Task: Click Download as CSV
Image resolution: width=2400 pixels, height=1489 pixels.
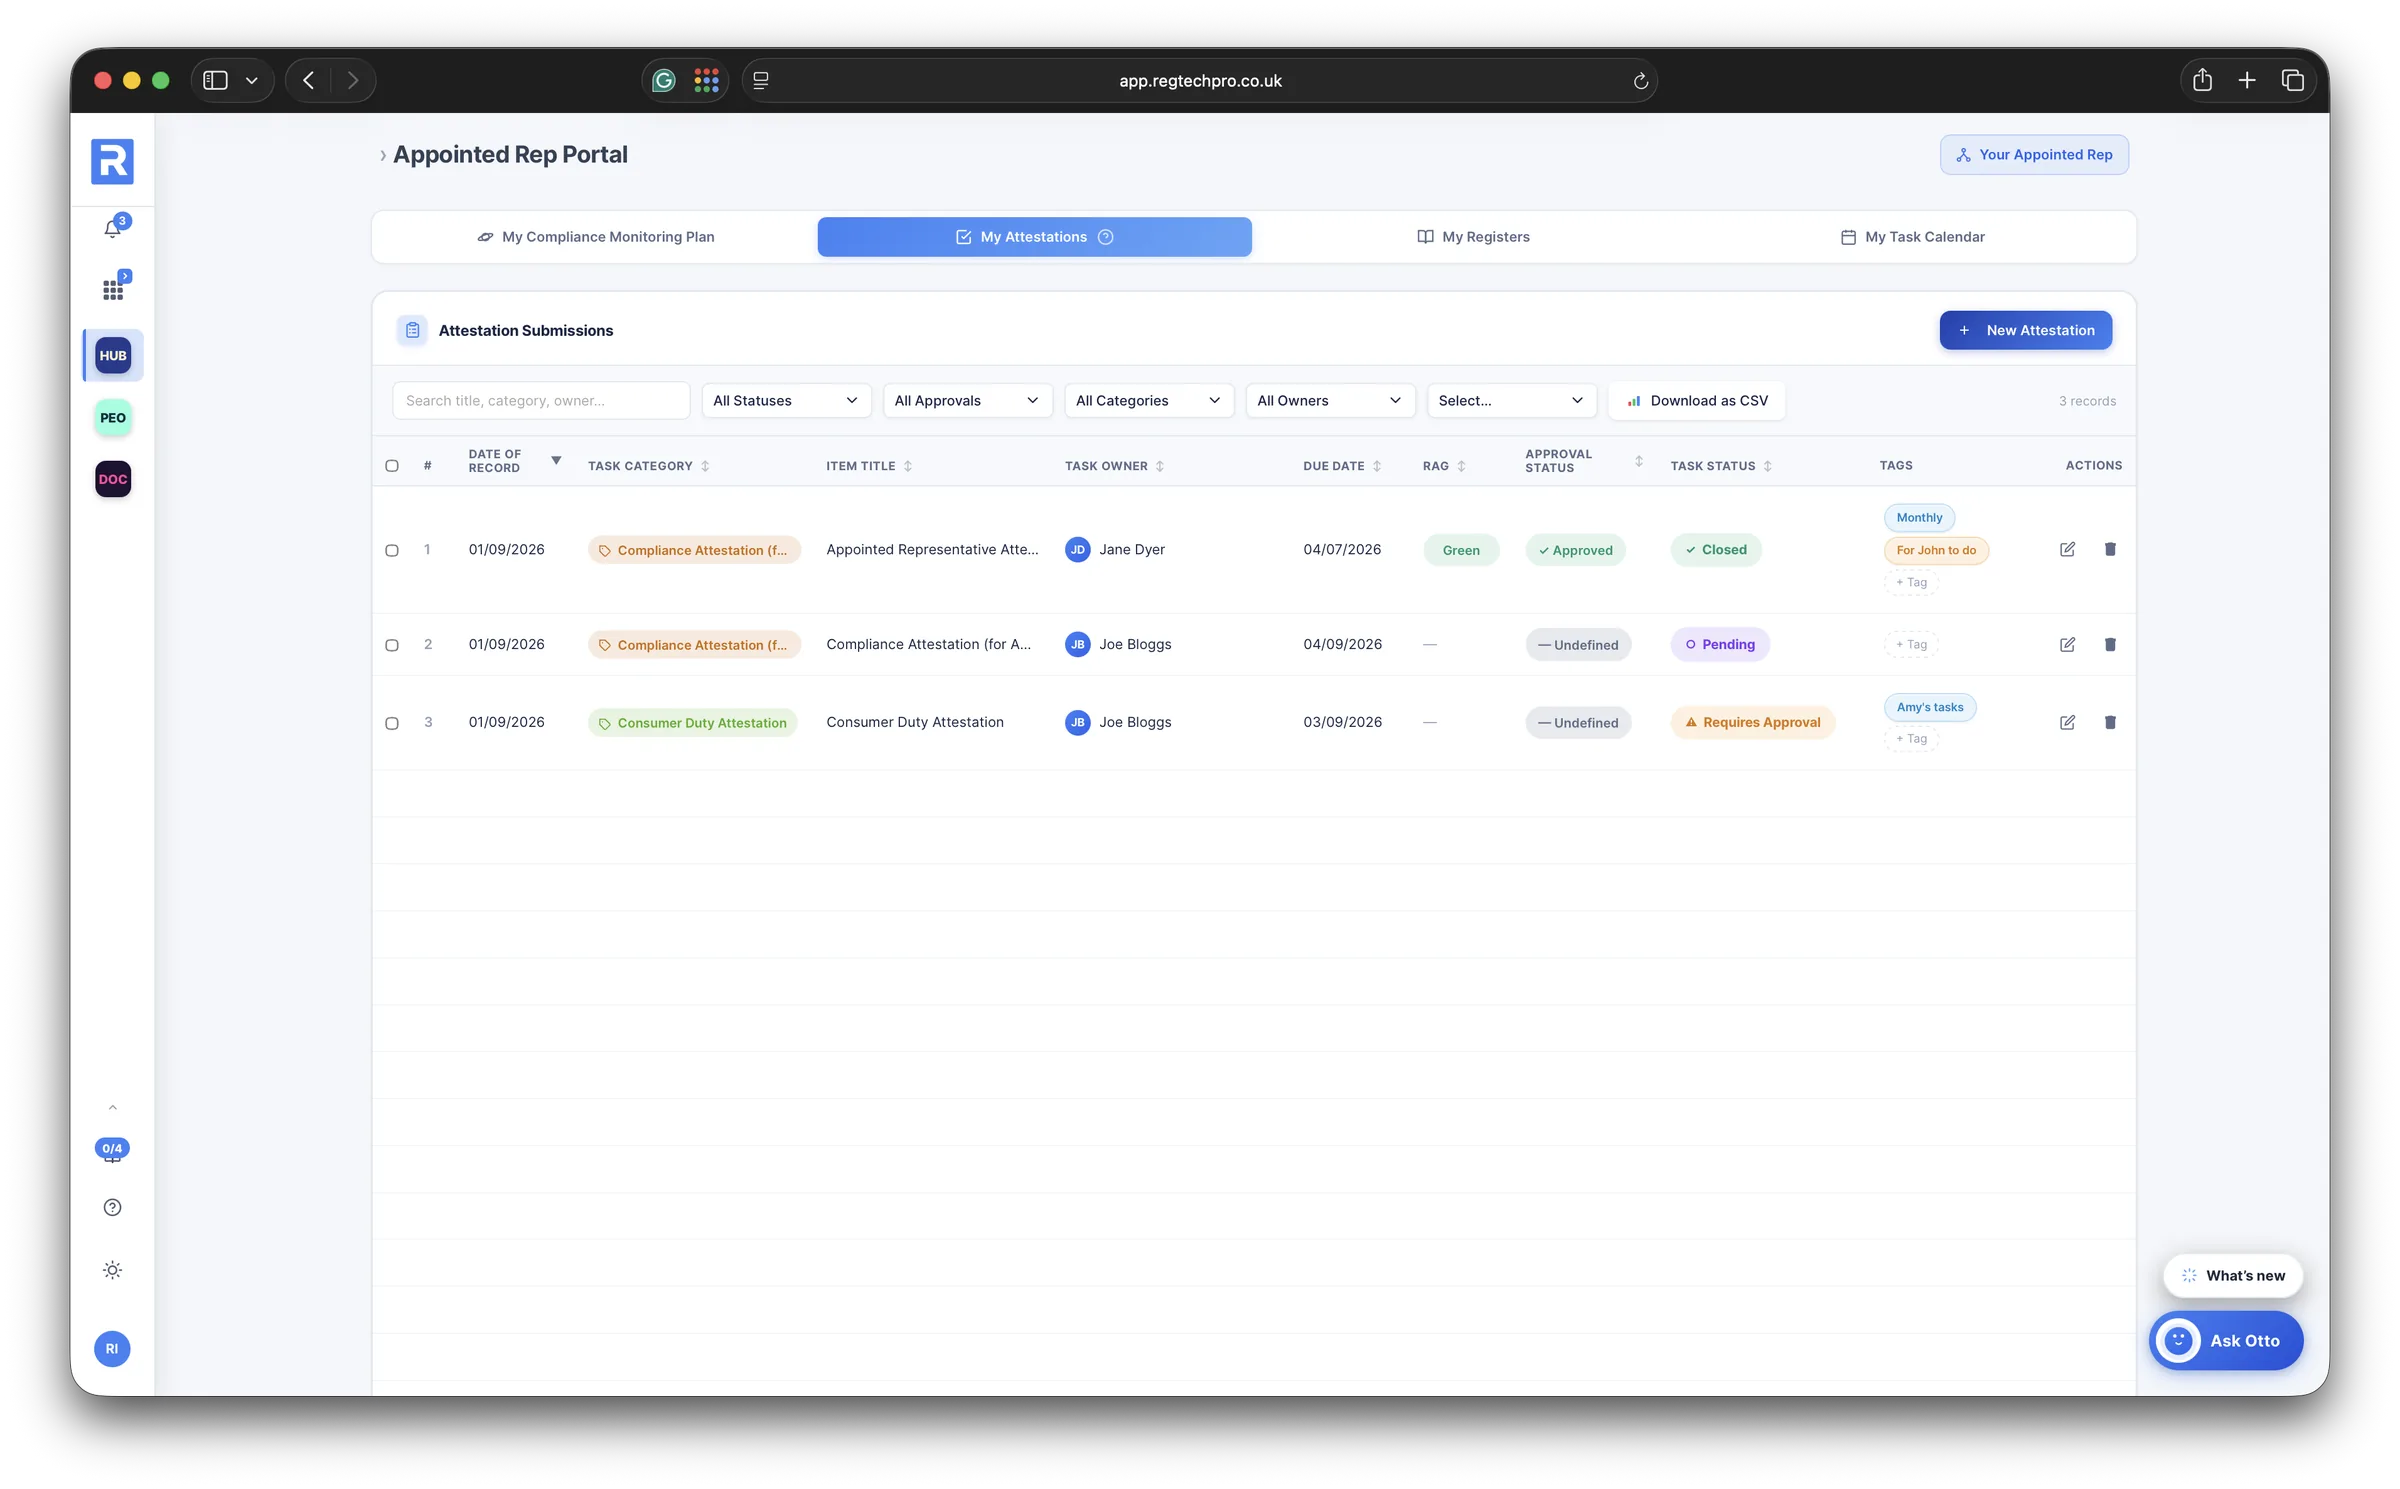Action: [x=1697, y=401]
